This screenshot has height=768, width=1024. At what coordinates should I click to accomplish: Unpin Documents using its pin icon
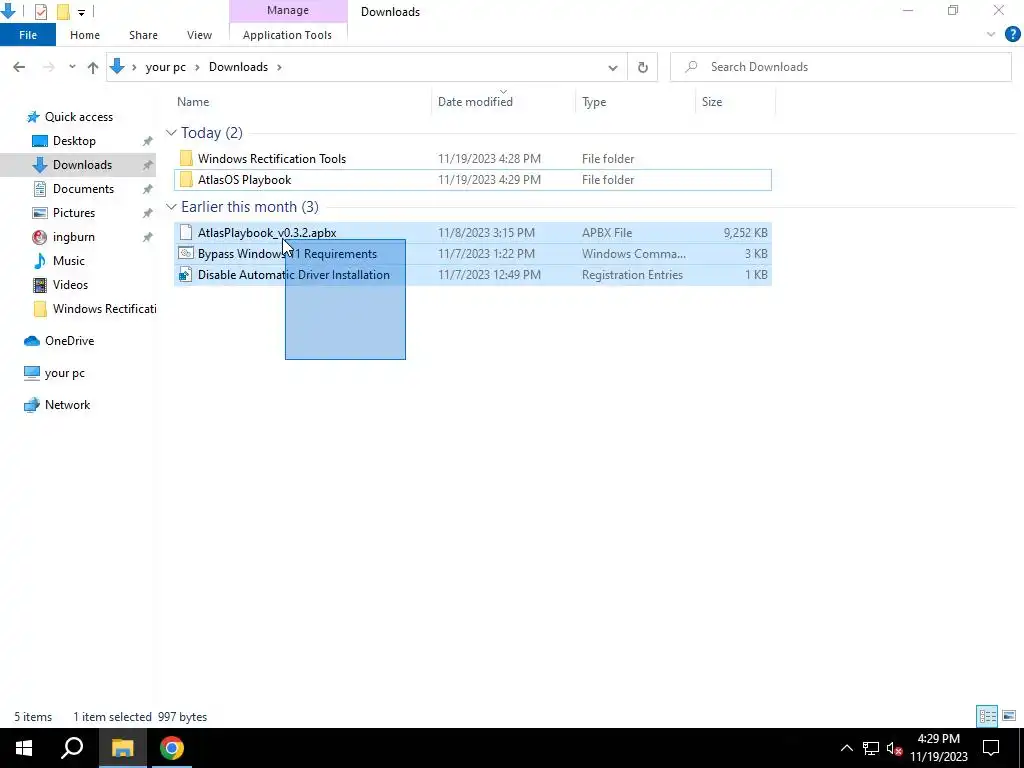(x=148, y=189)
